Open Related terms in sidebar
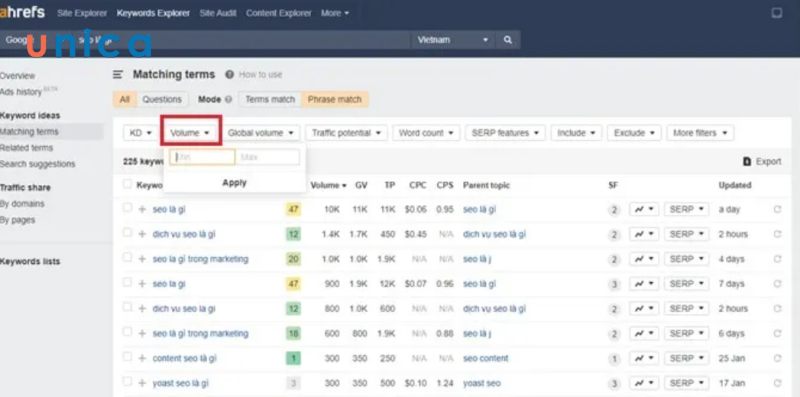 click(26, 148)
